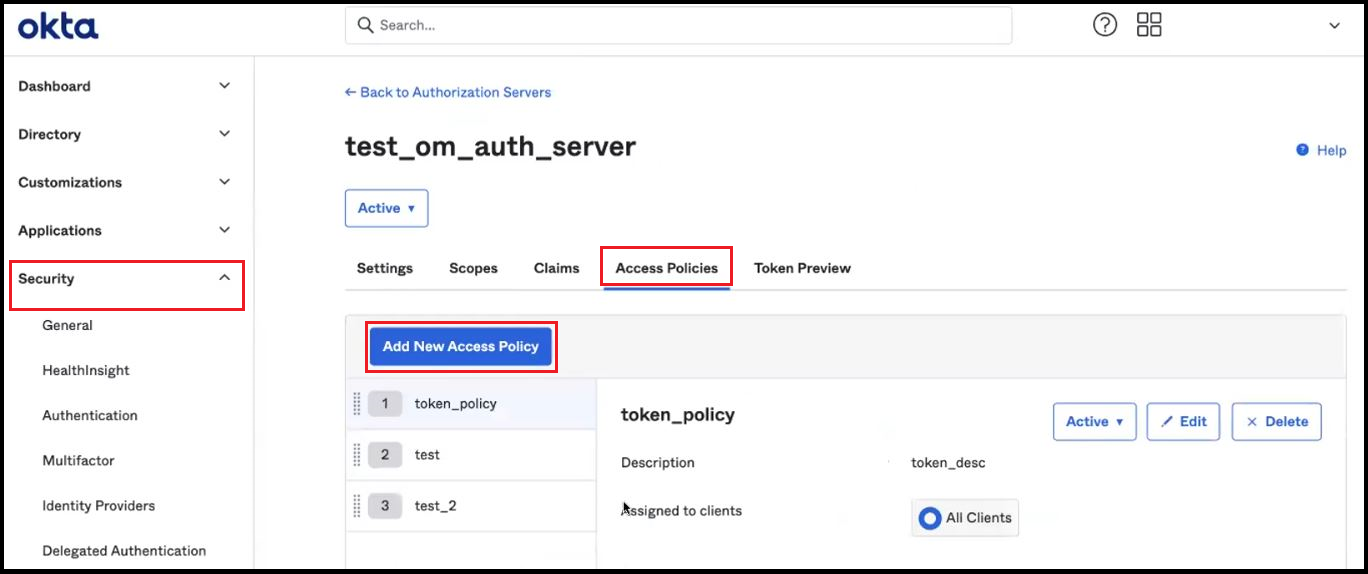
Task: Click the Okta logo
Action: point(58,26)
